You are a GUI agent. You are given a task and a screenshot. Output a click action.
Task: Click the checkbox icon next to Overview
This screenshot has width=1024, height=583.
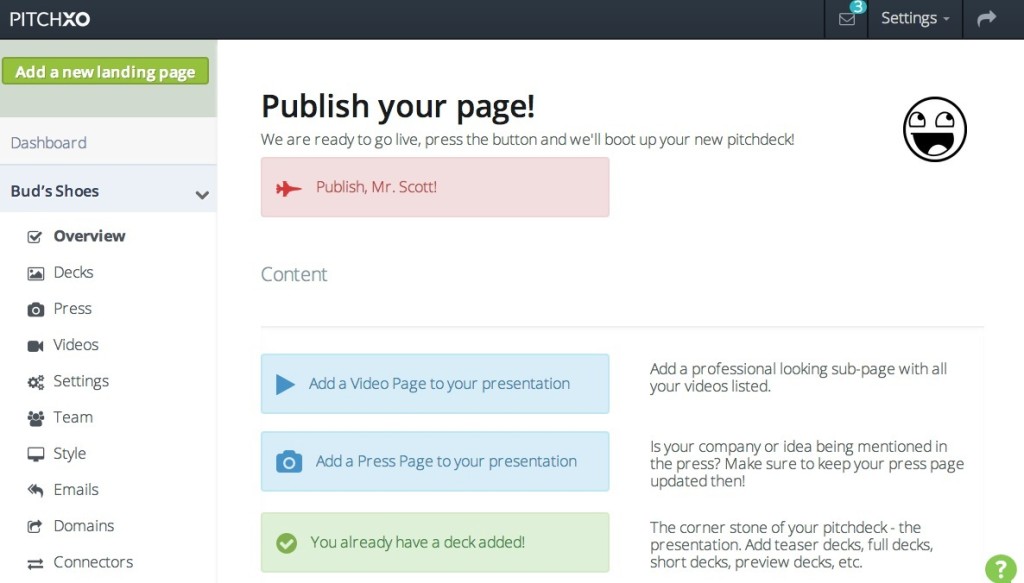click(x=35, y=237)
